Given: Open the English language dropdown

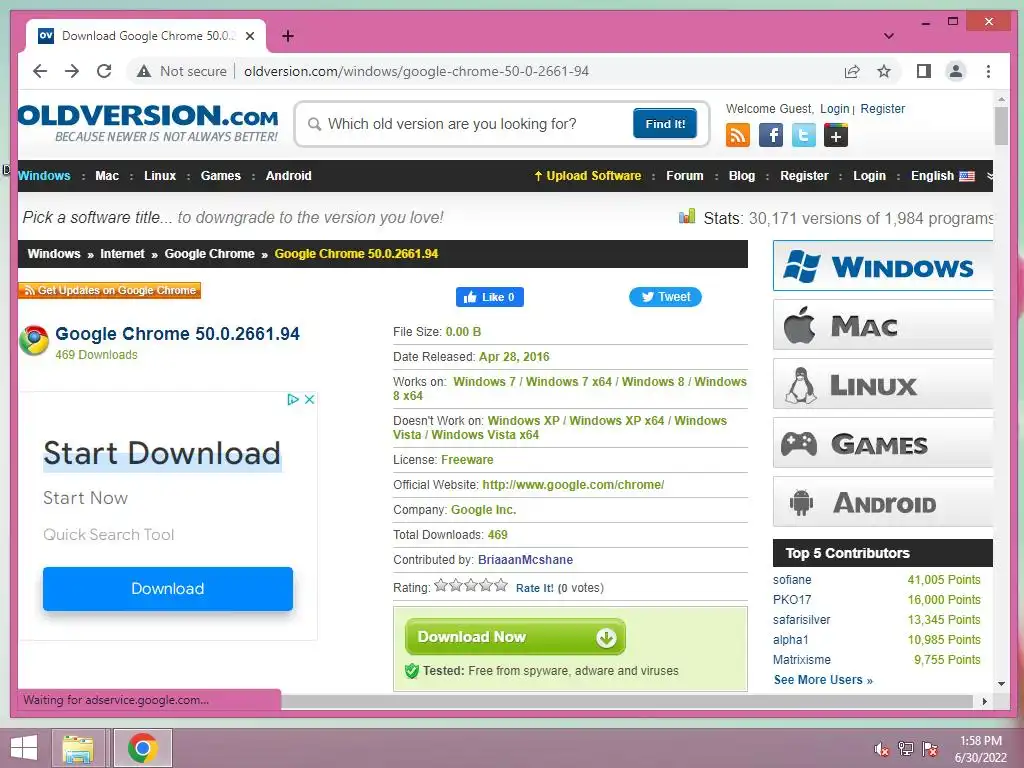Looking at the screenshot, I should pos(942,176).
